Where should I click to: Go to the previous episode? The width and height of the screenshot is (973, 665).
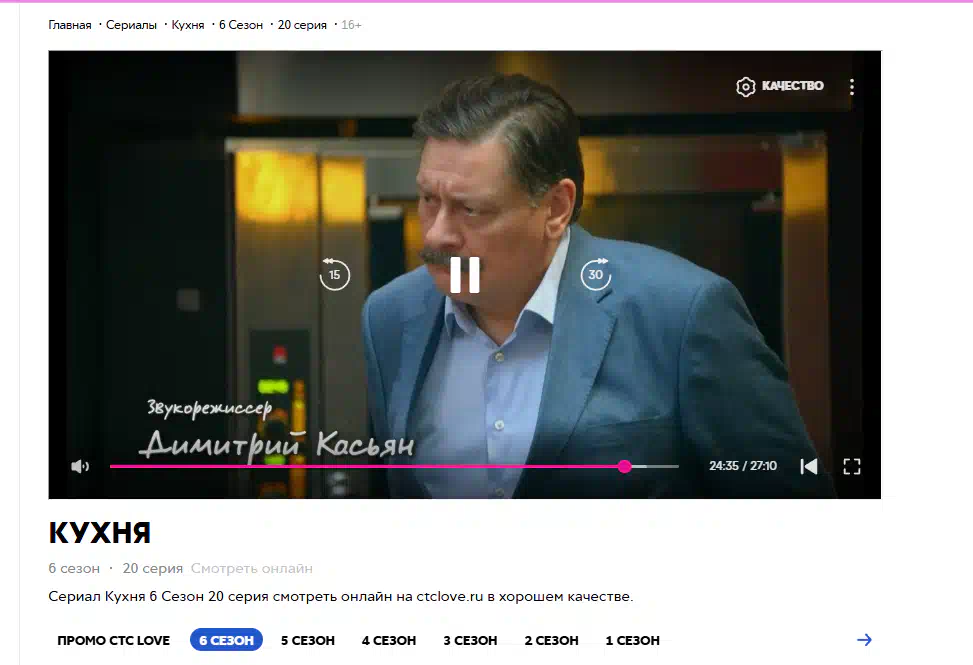point(809,466)
